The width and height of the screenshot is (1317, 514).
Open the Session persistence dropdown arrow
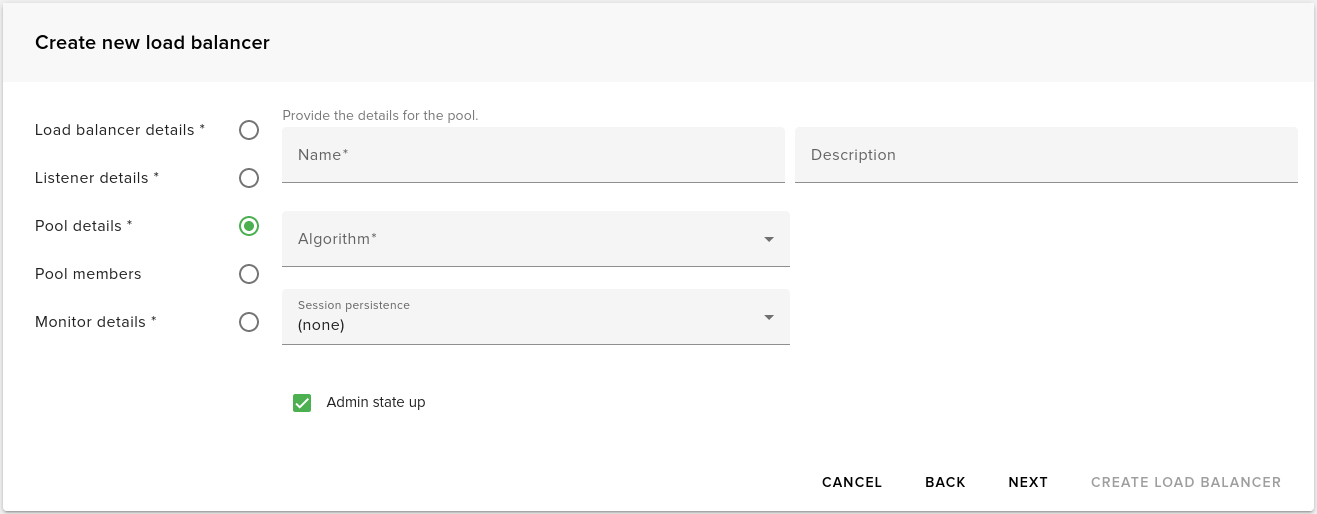(x=769, y=317)
